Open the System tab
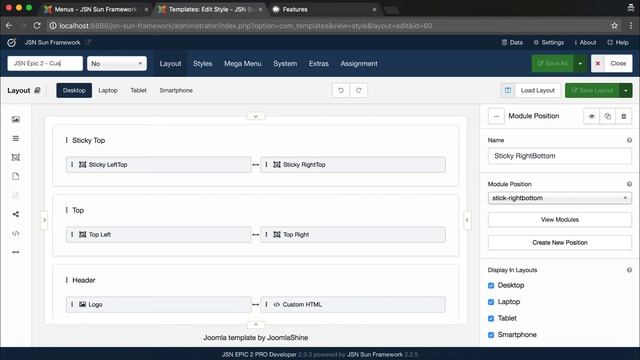 tap(285, 63)
